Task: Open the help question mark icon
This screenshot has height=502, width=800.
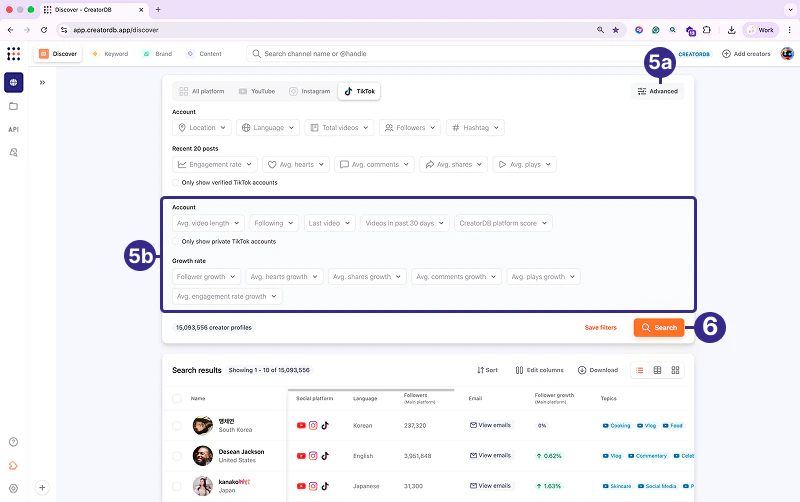Action: (x=14, y=442)
